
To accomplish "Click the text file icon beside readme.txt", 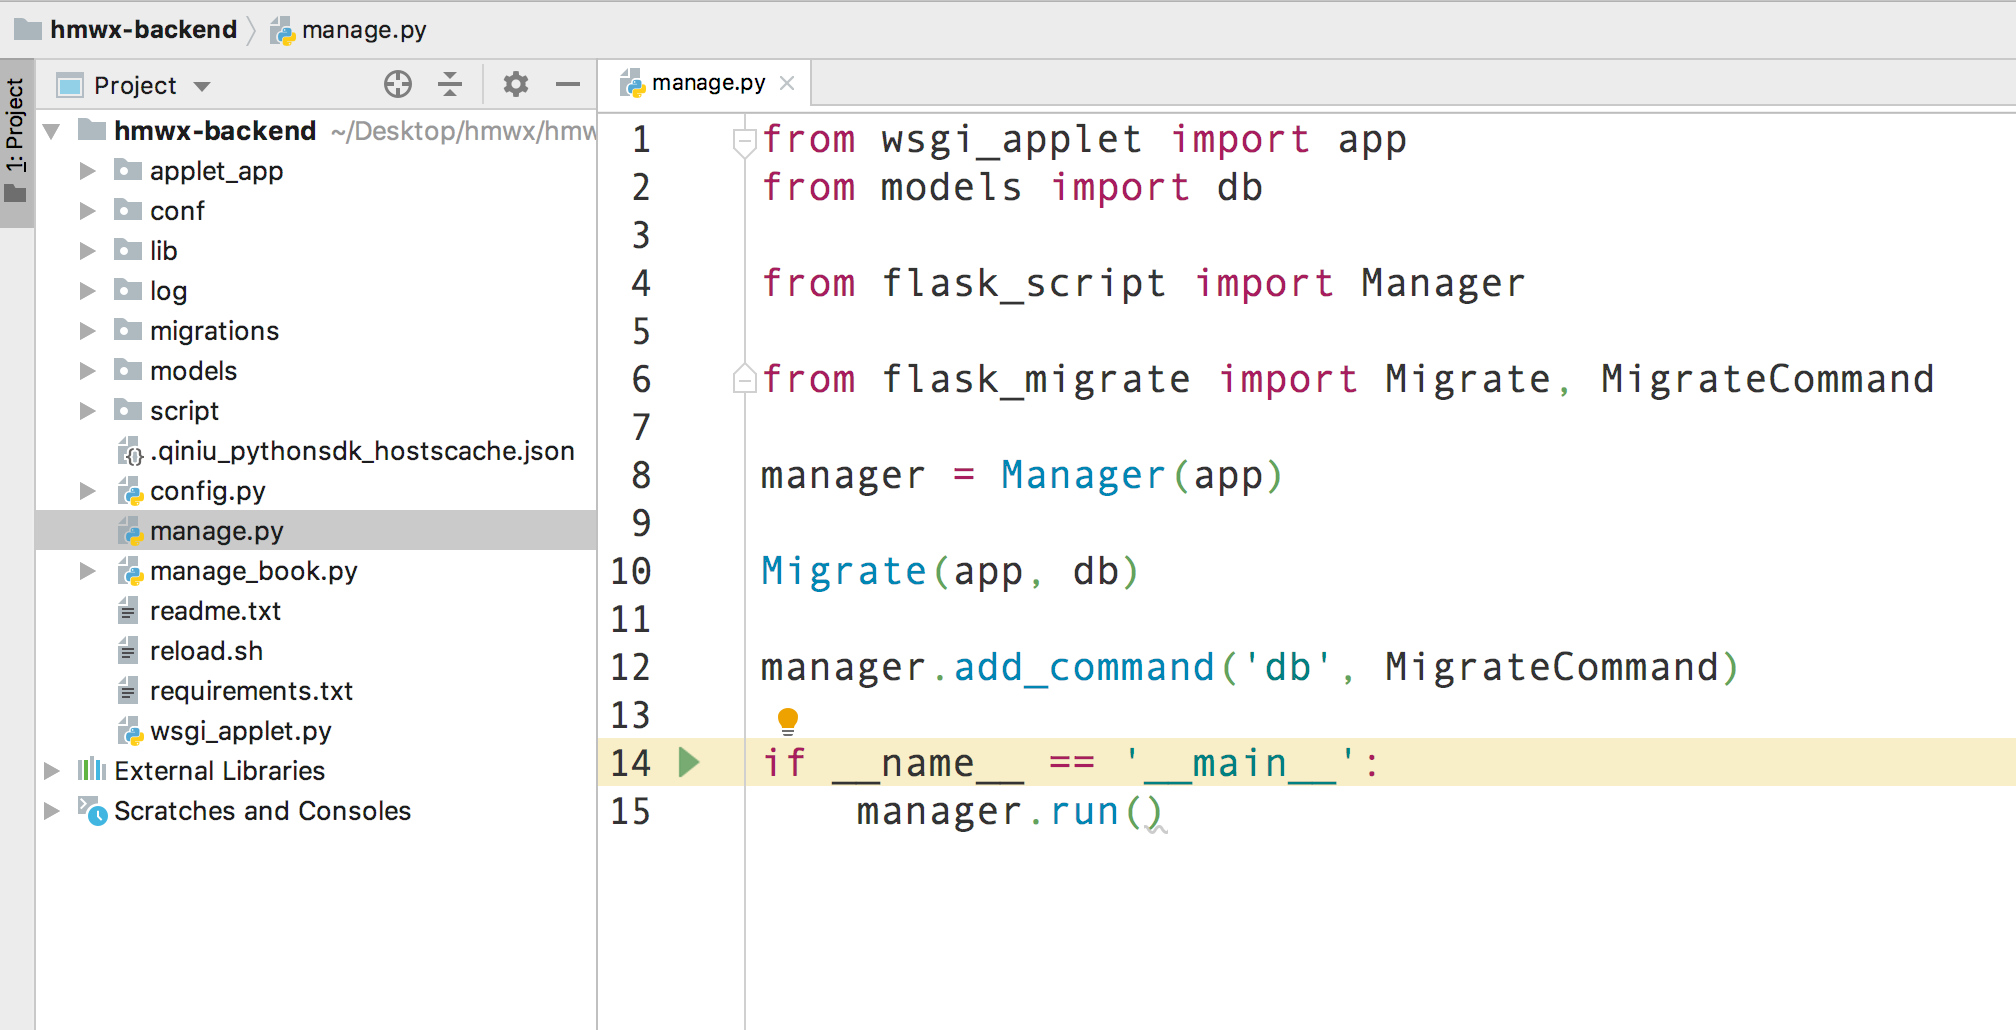I will pos(128,610).
